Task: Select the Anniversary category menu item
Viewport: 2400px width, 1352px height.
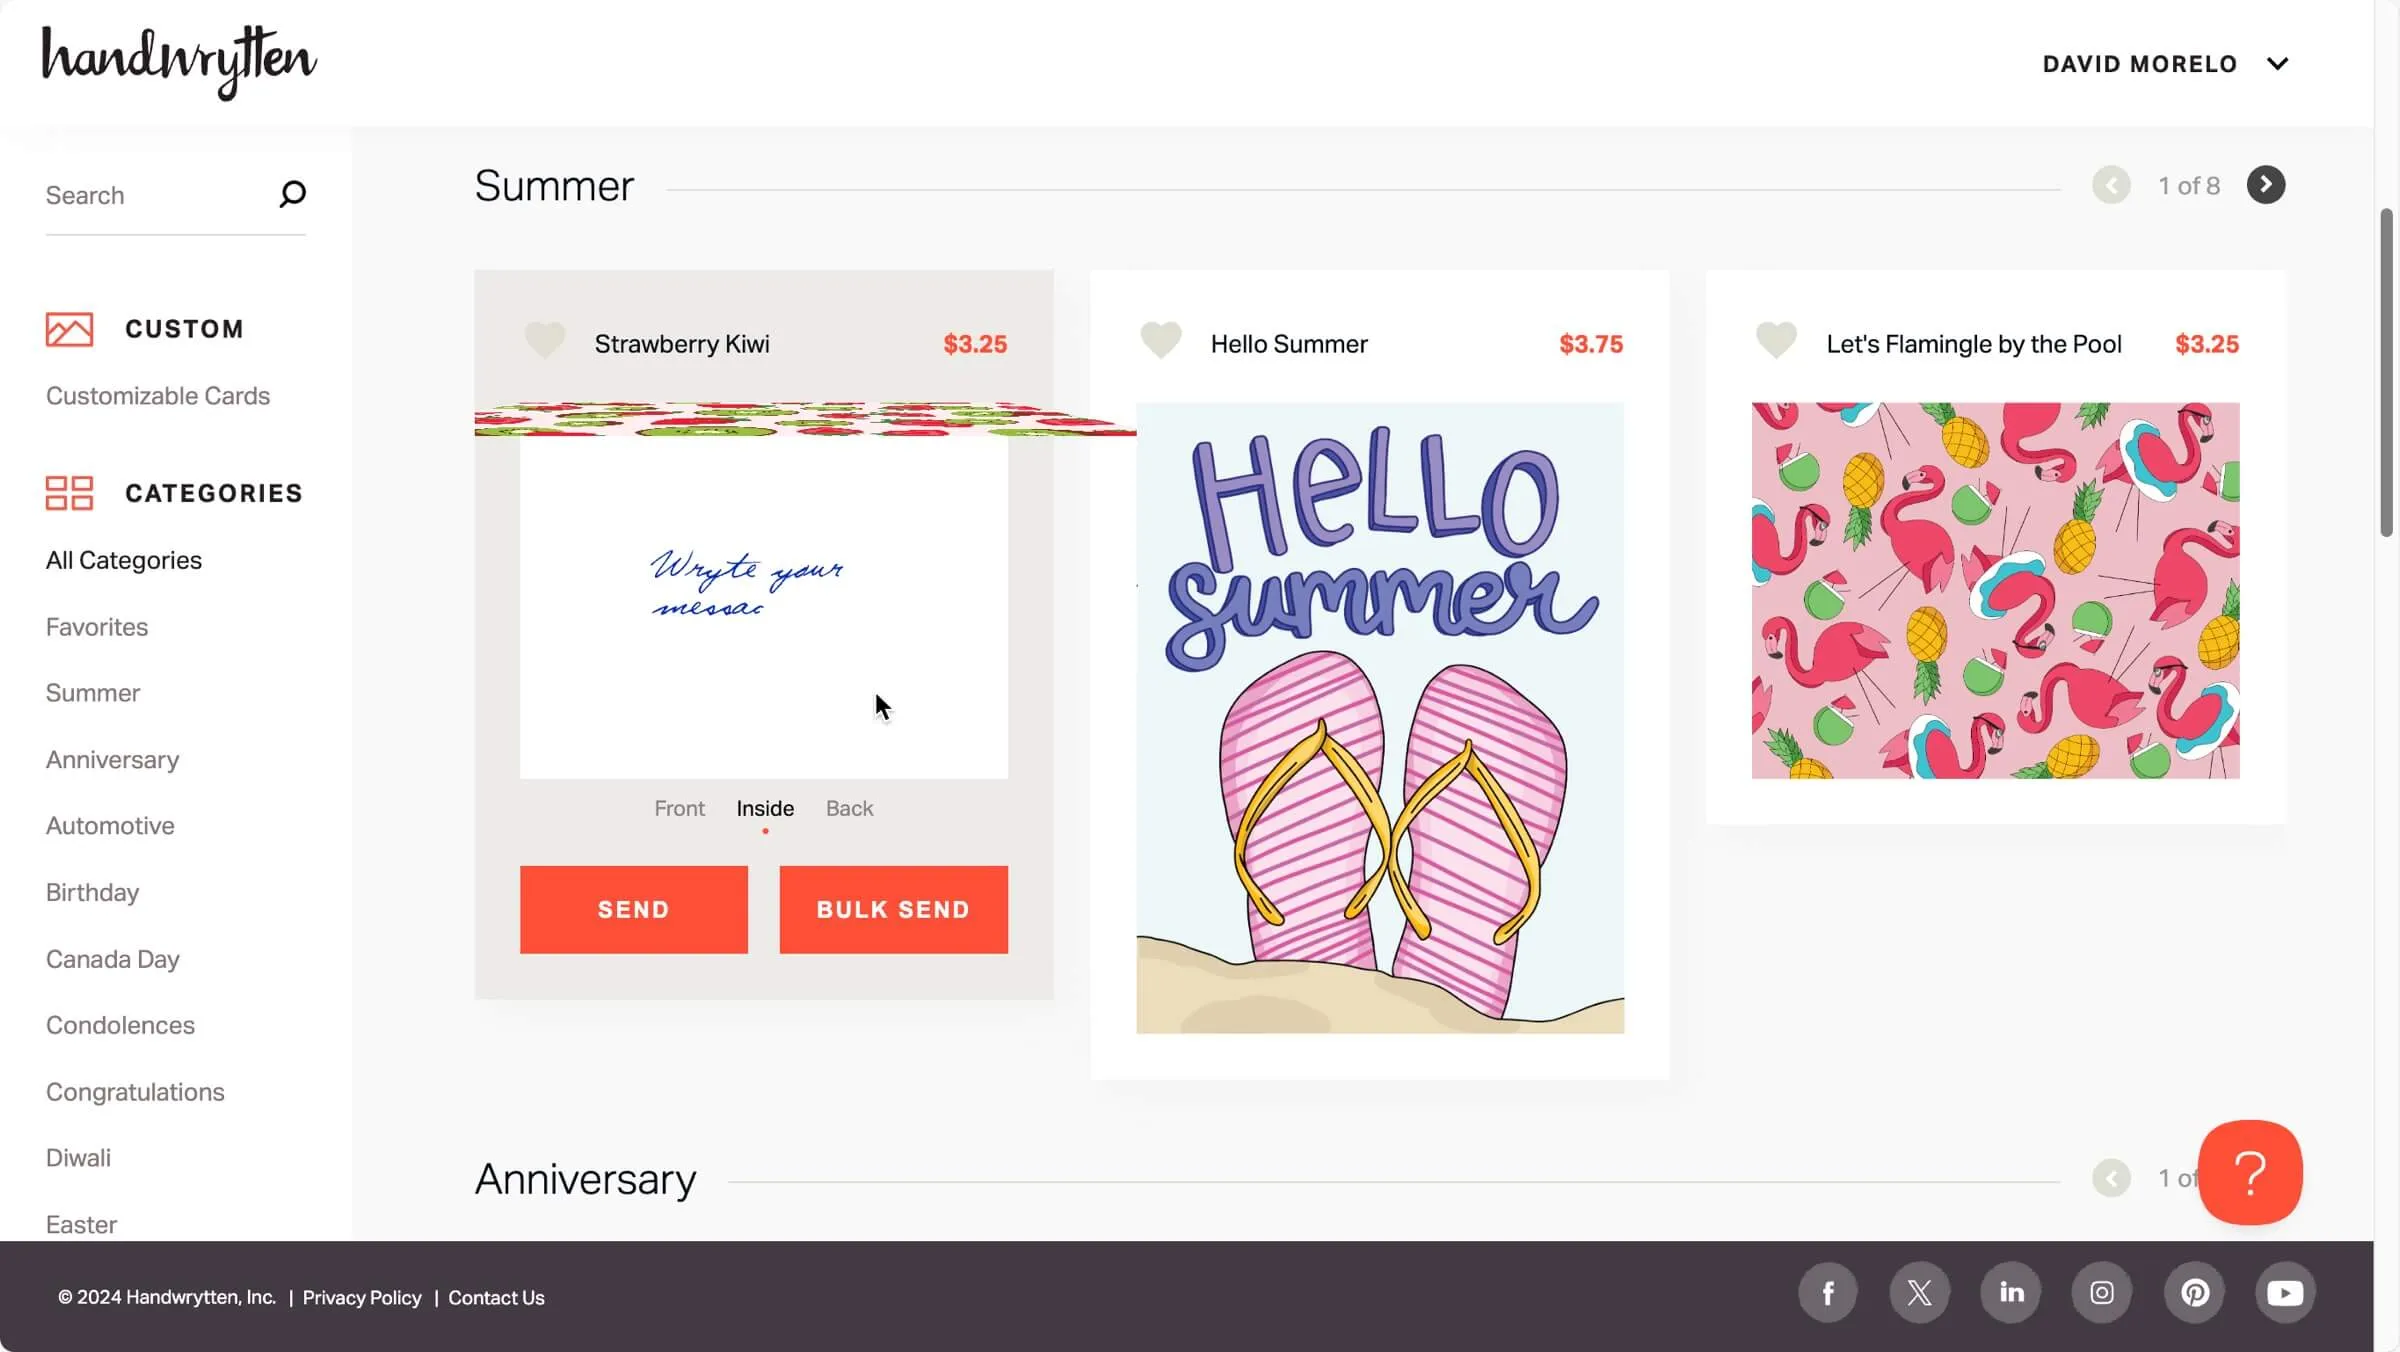Action: pos(112,760)
